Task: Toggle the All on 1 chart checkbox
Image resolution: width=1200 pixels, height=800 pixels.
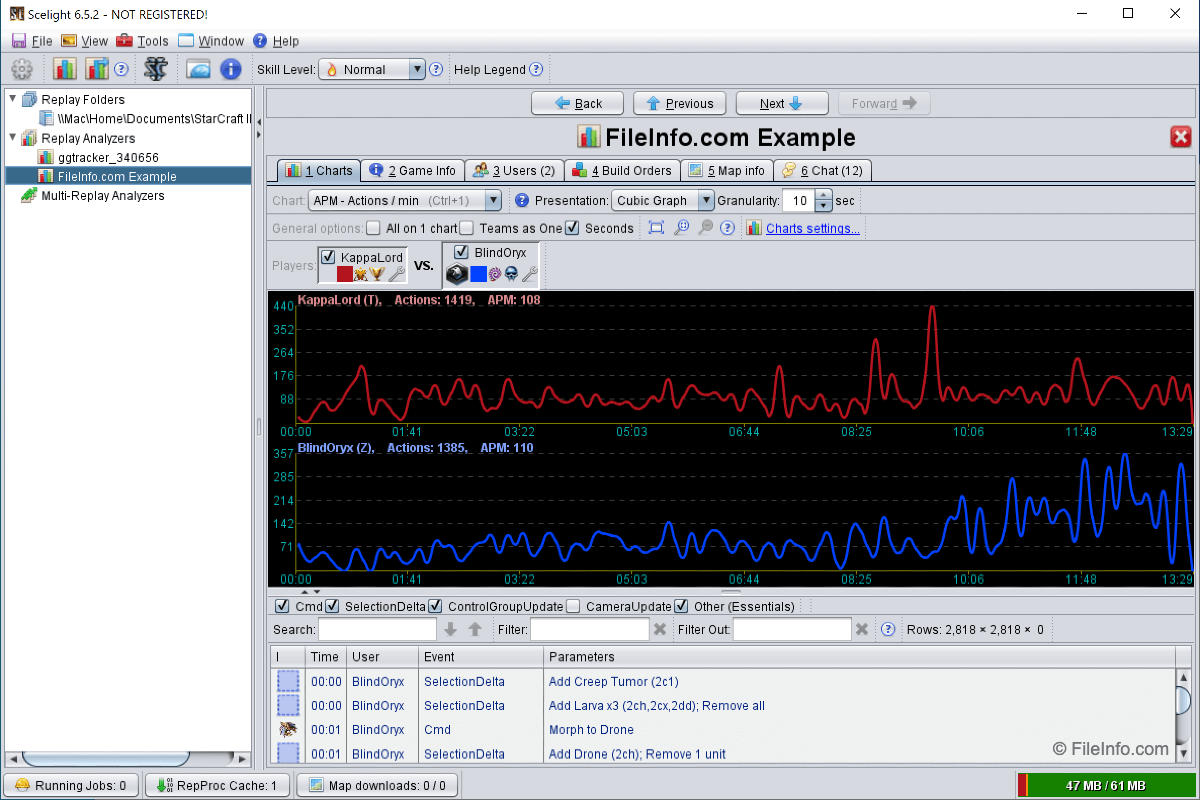Action: pos(373,228)
